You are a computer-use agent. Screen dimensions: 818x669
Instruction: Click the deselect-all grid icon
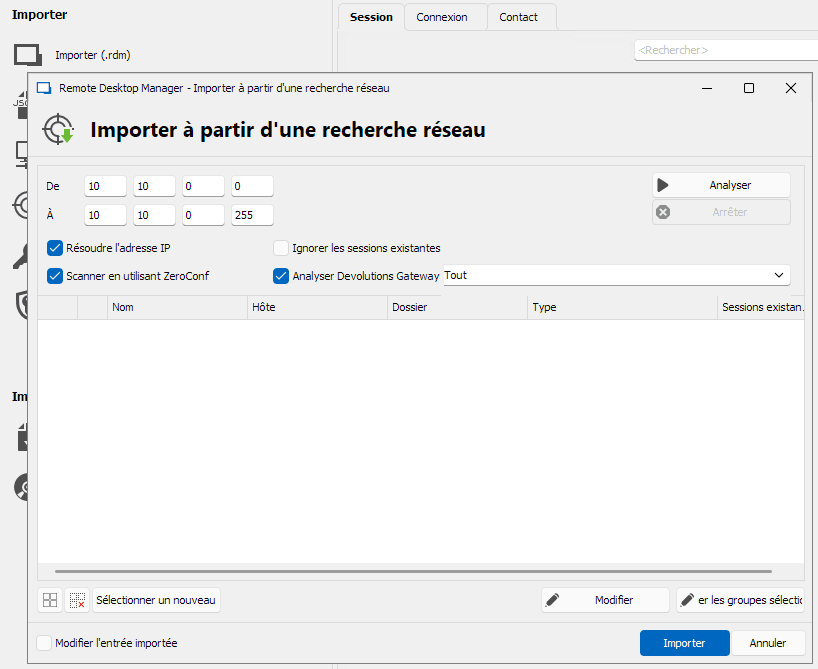pyautogui.click(x=77, y=600)
